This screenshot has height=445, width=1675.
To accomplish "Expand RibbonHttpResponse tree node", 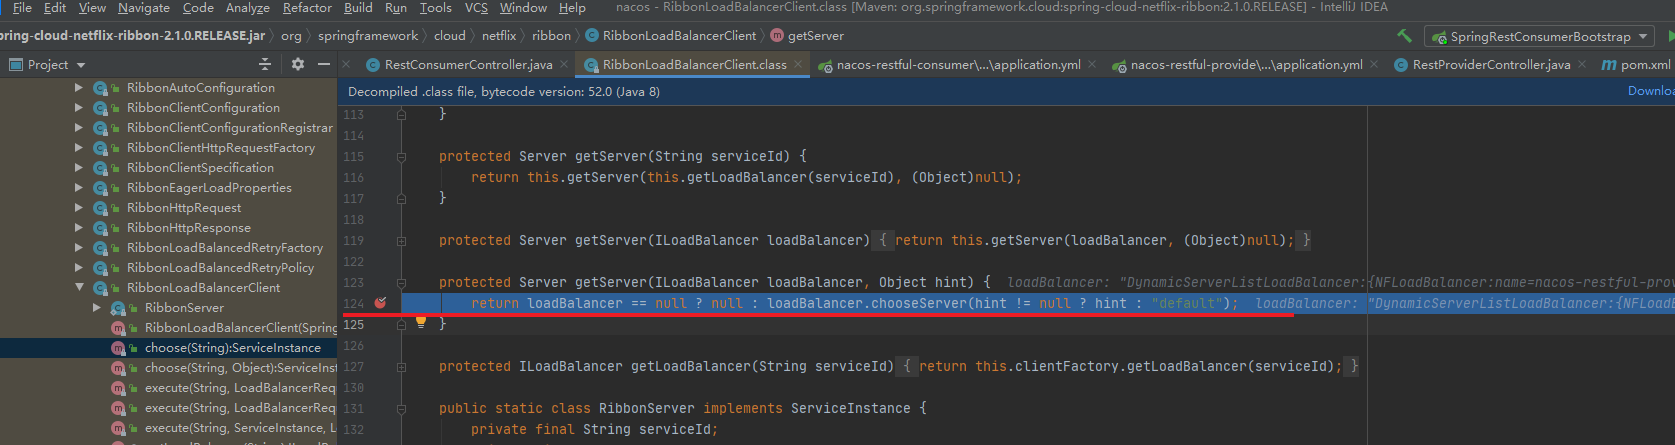I will 79,228.
